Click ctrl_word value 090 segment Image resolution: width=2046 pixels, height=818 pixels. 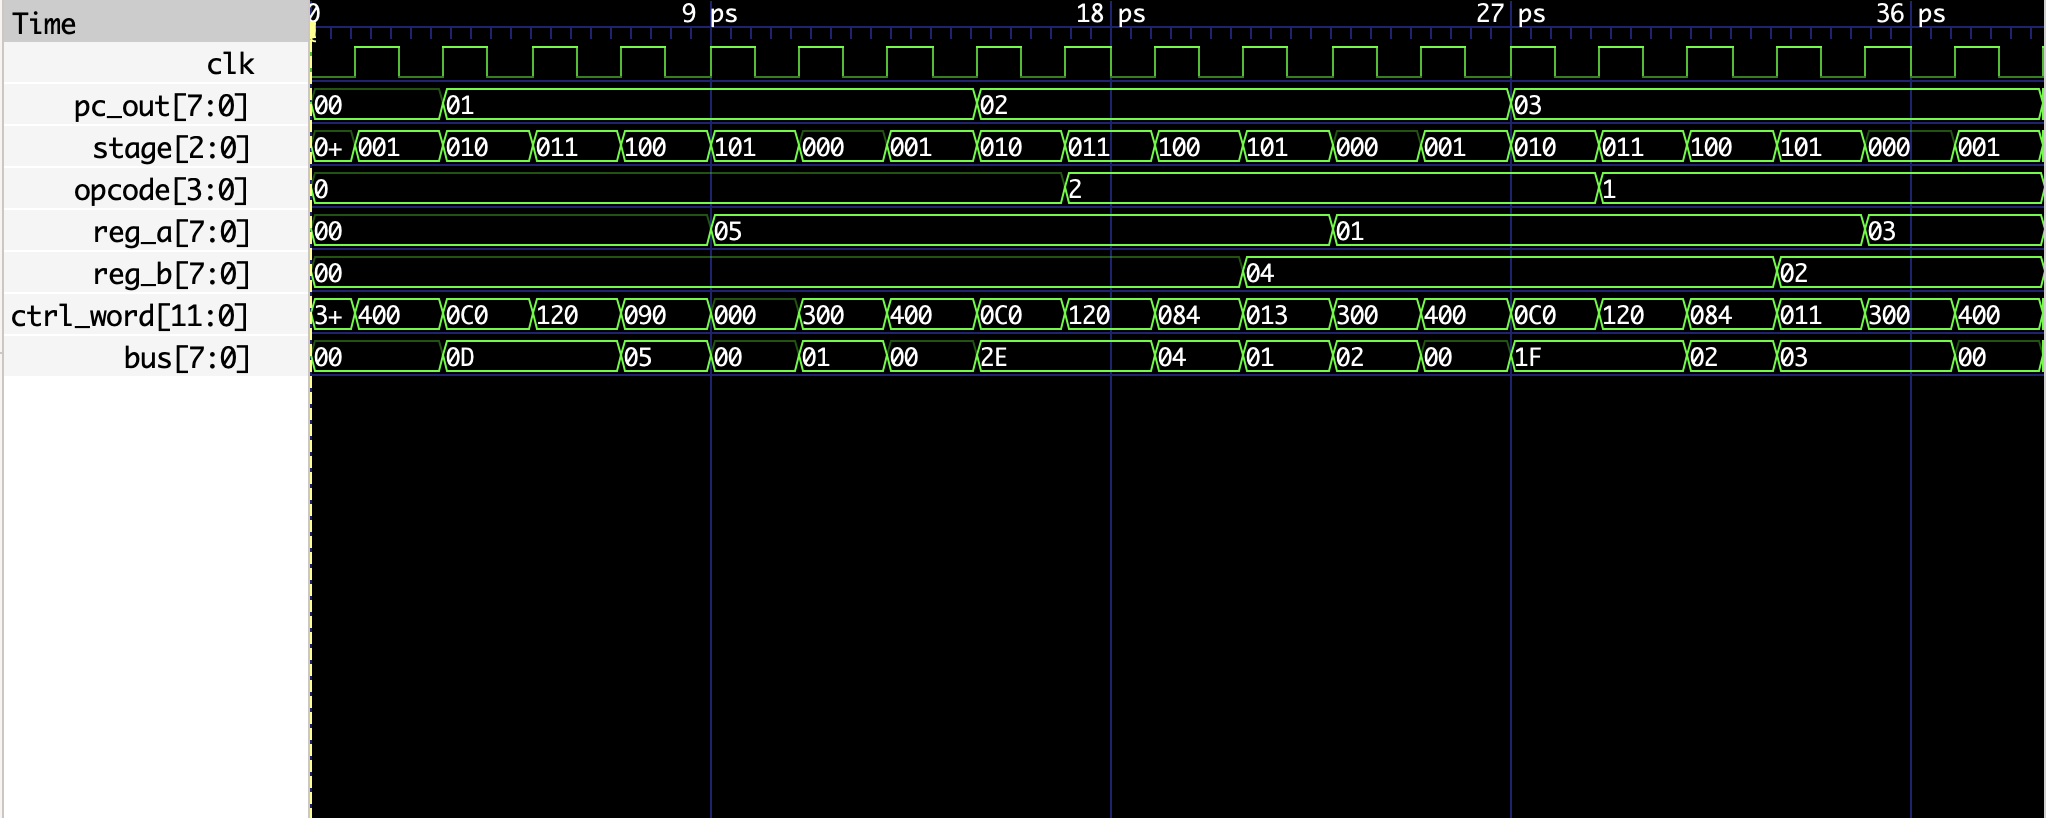tap(665, 315)
